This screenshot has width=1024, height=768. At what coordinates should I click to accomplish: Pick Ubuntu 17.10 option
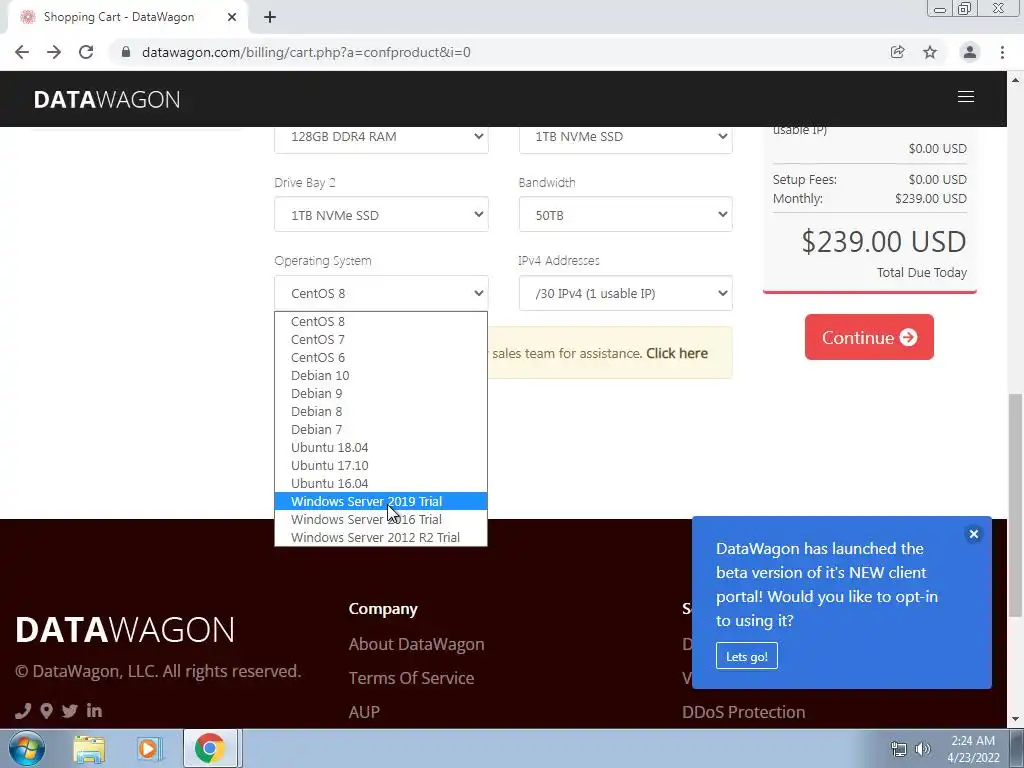tap(381, 465)
